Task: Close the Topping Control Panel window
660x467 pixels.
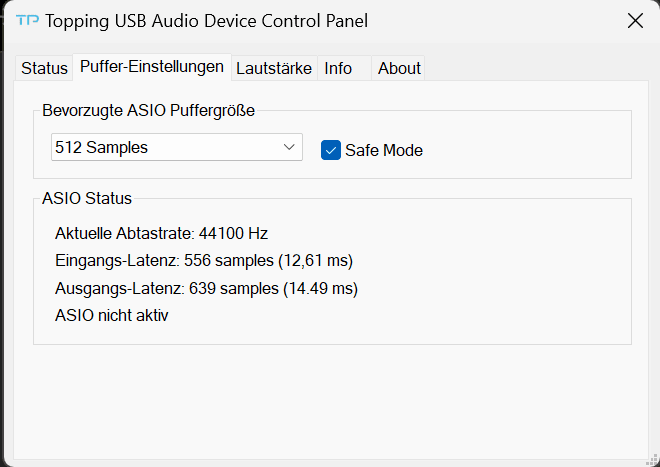Action: click(x=635, y=21)
